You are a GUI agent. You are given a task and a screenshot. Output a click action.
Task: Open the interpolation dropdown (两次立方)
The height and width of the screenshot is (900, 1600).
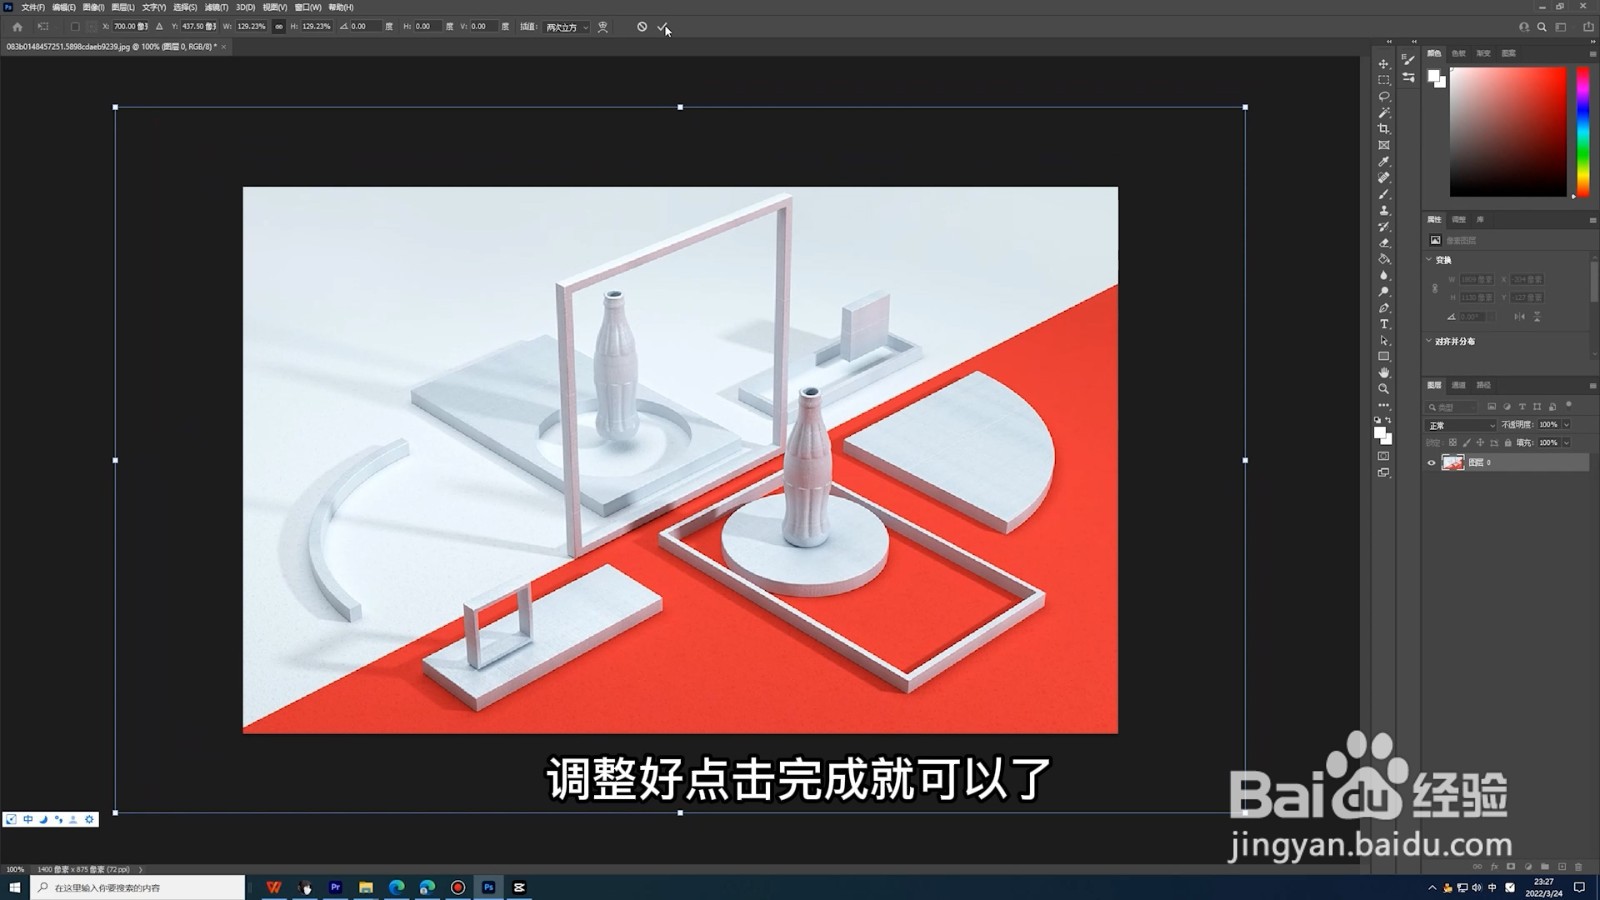pos(567,27)
